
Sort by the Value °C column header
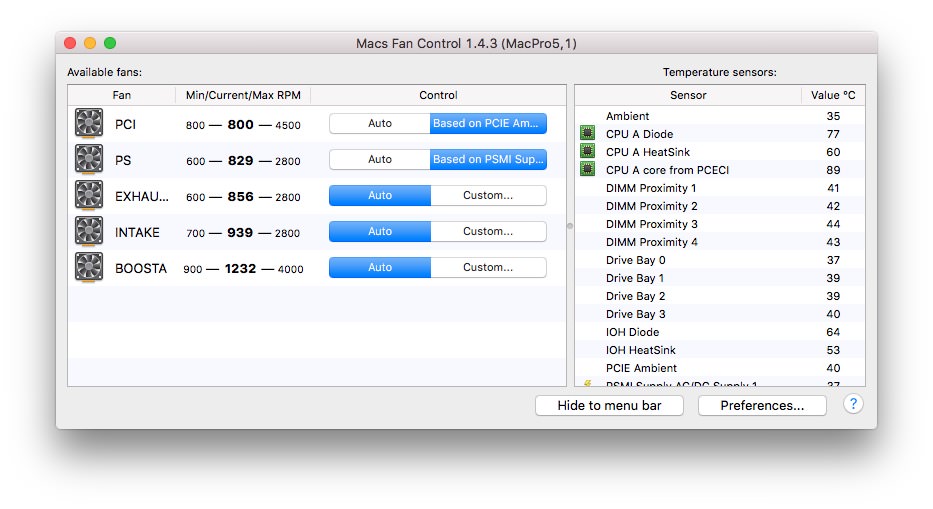(x=833, y=95)
